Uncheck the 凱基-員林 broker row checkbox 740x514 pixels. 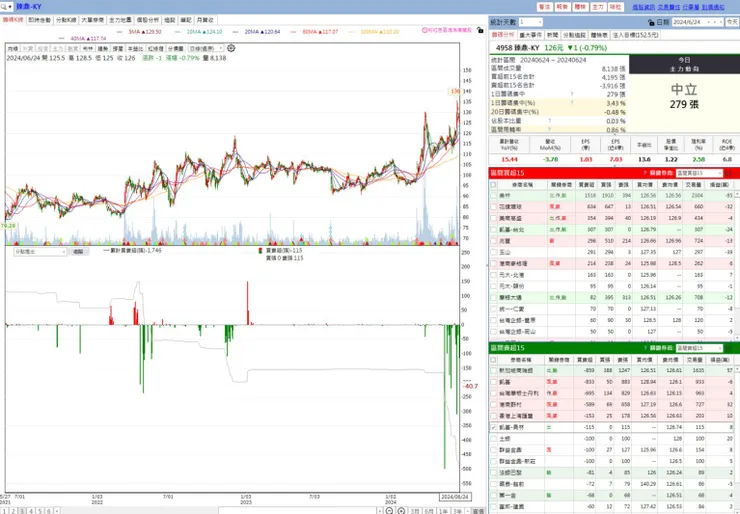(x=494, y=427)
